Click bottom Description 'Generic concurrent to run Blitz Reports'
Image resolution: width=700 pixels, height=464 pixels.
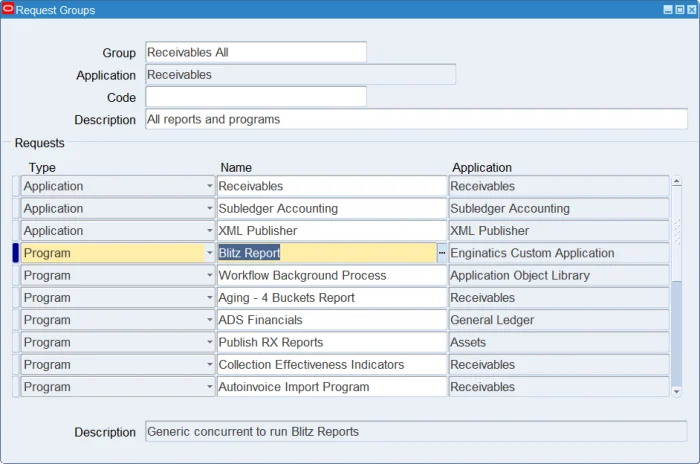tap(416, 431)
